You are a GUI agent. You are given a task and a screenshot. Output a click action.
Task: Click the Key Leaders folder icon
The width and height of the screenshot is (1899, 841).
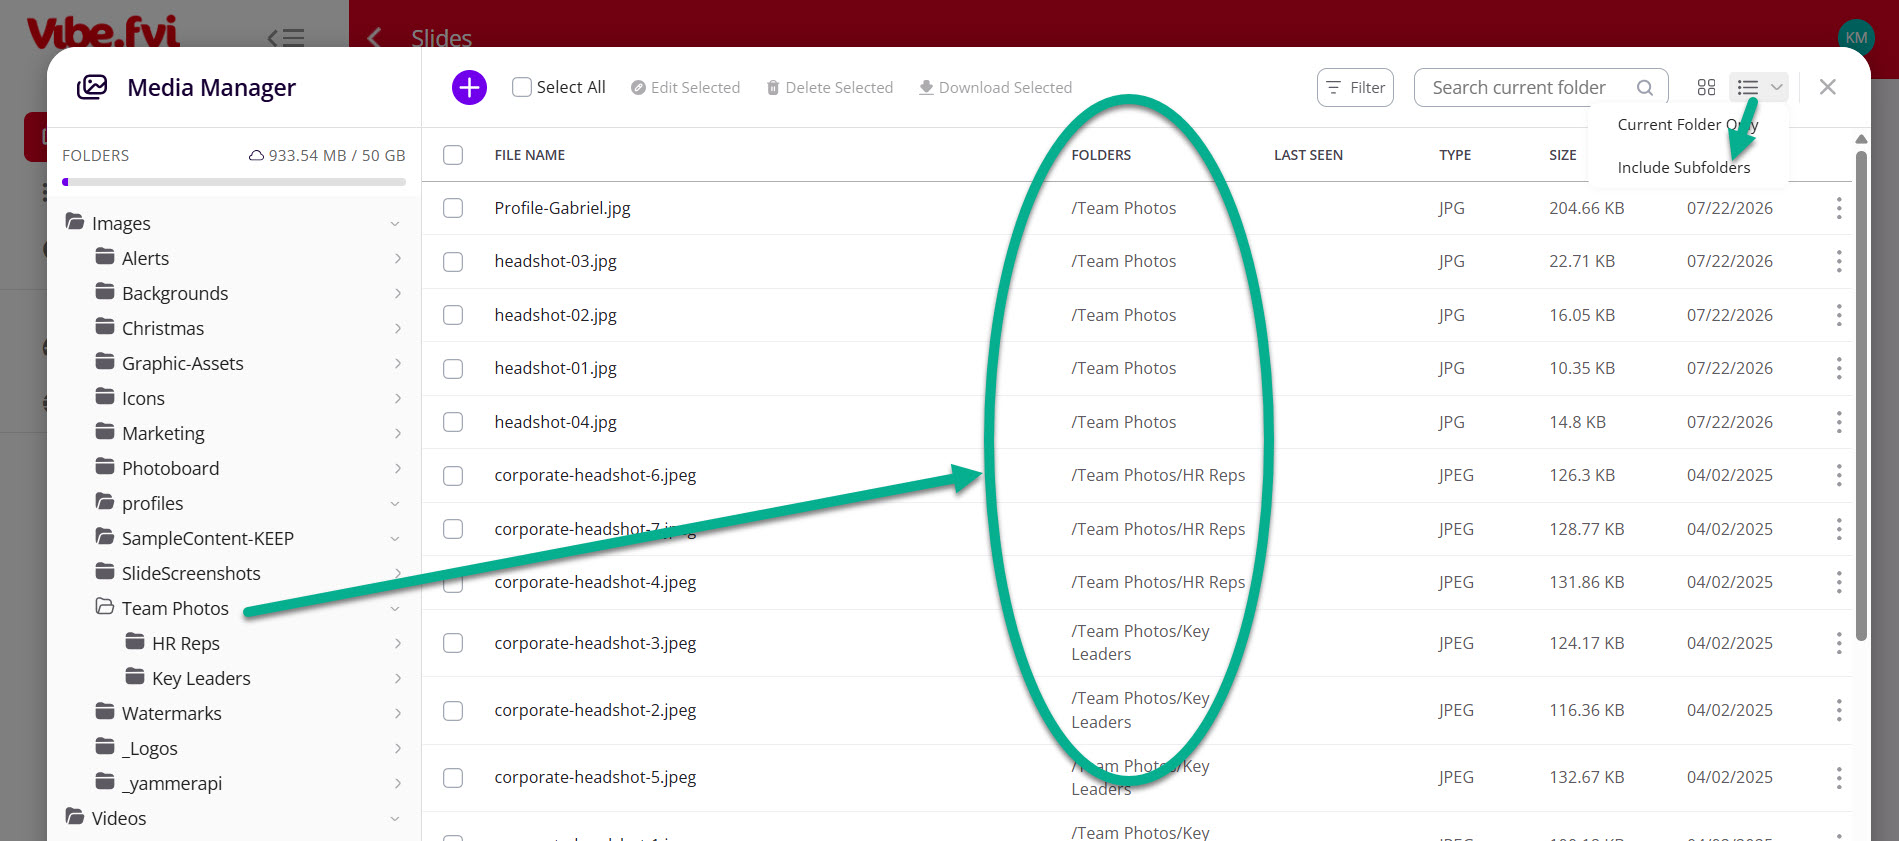135,676
